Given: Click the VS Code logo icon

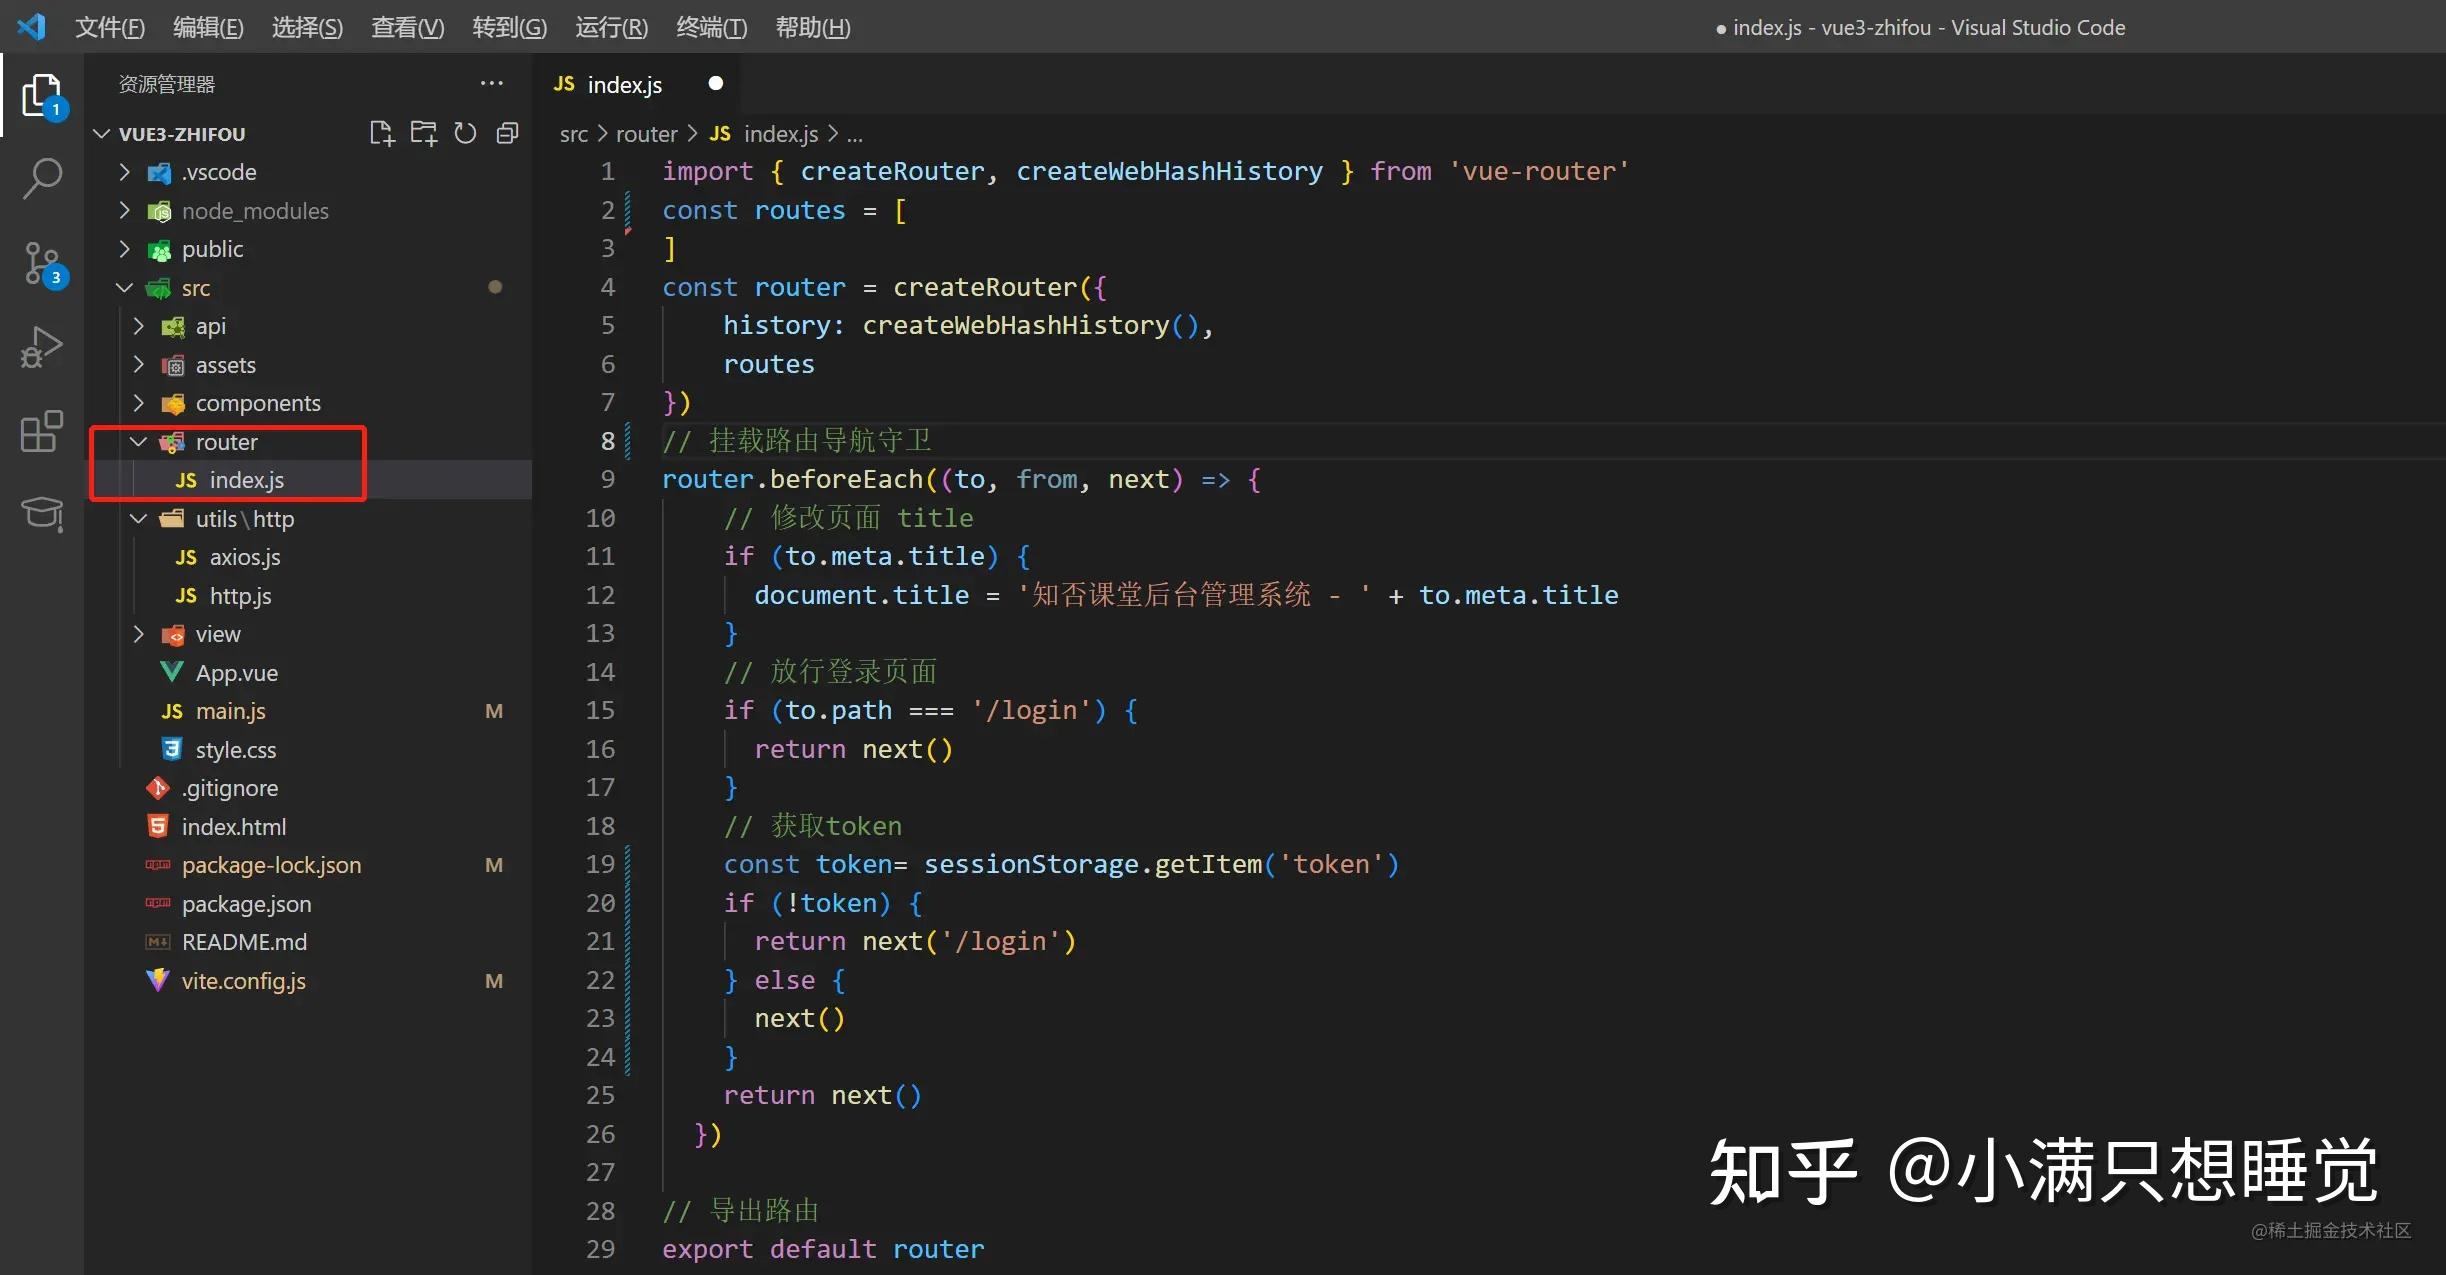Looking at the screenshot, I should pos(31,27).
